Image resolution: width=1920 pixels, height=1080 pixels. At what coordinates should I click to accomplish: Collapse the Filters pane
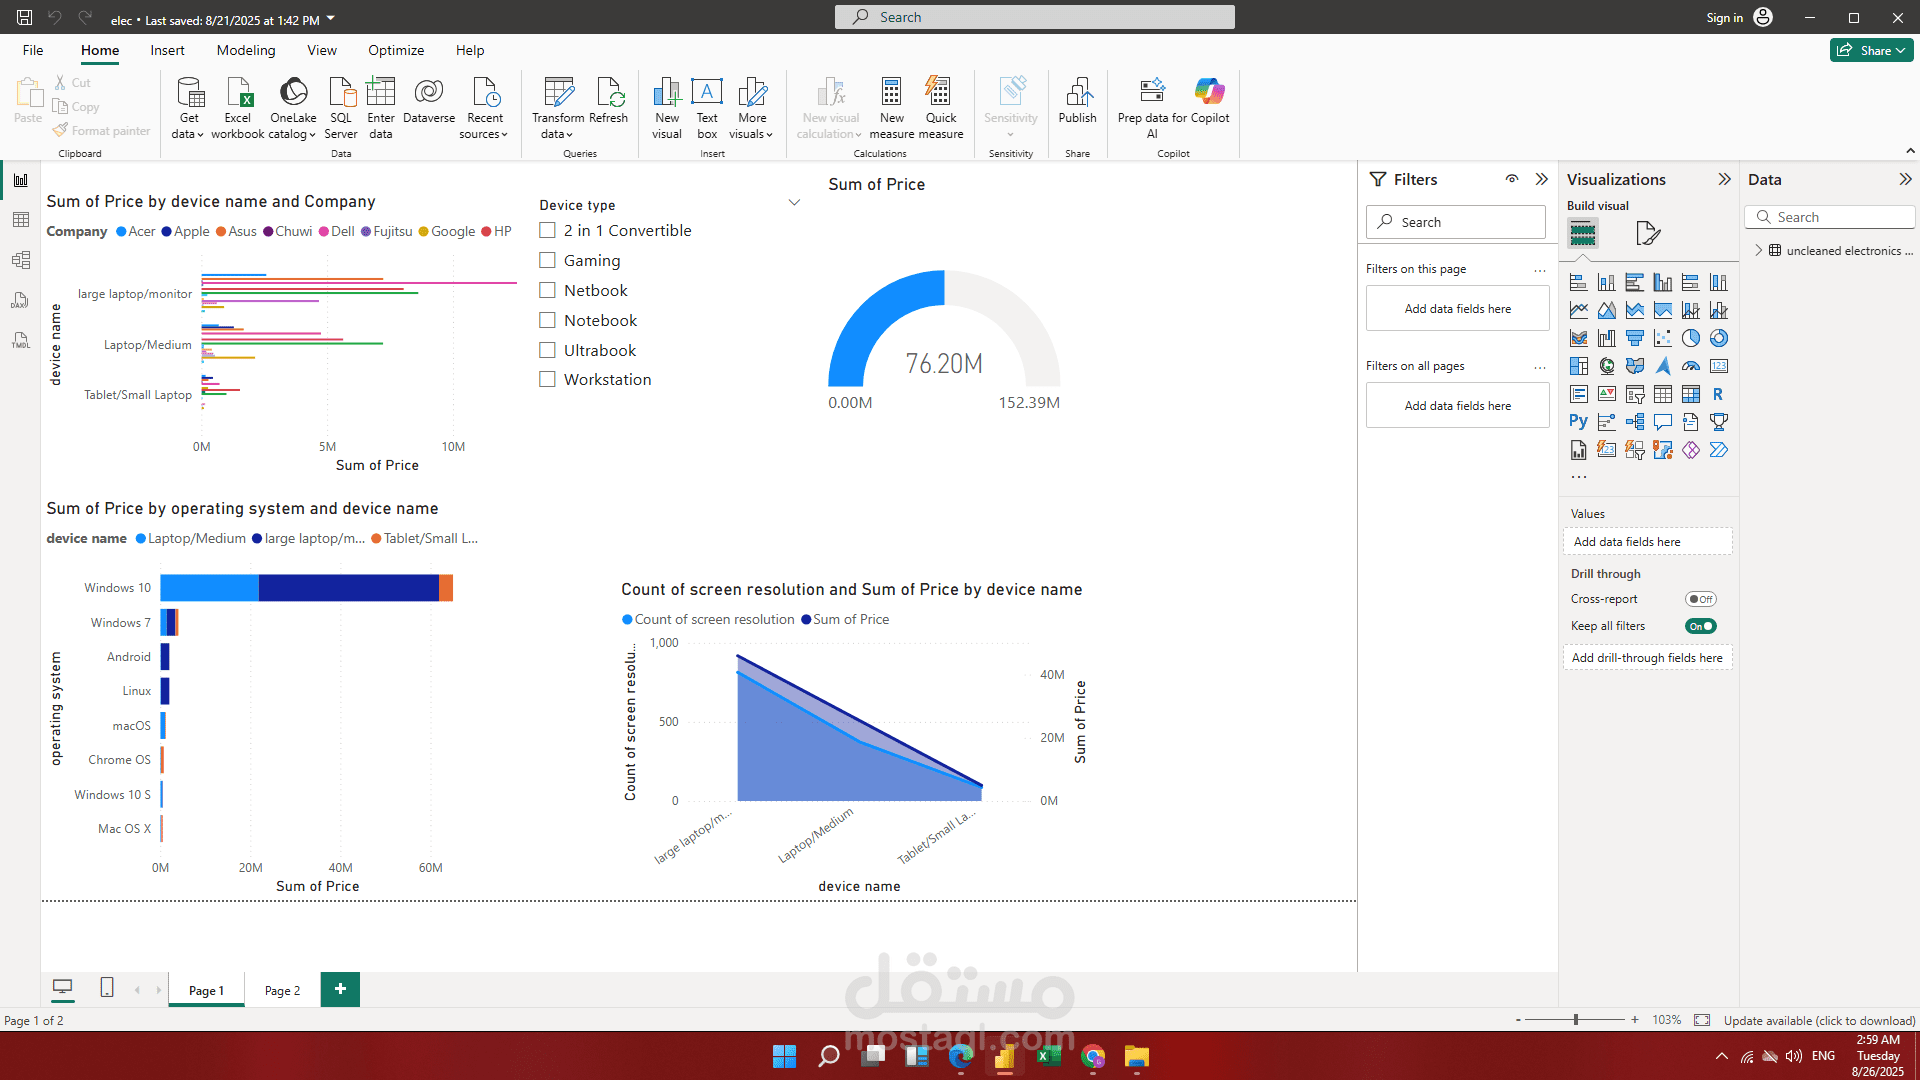(1542, 179)
